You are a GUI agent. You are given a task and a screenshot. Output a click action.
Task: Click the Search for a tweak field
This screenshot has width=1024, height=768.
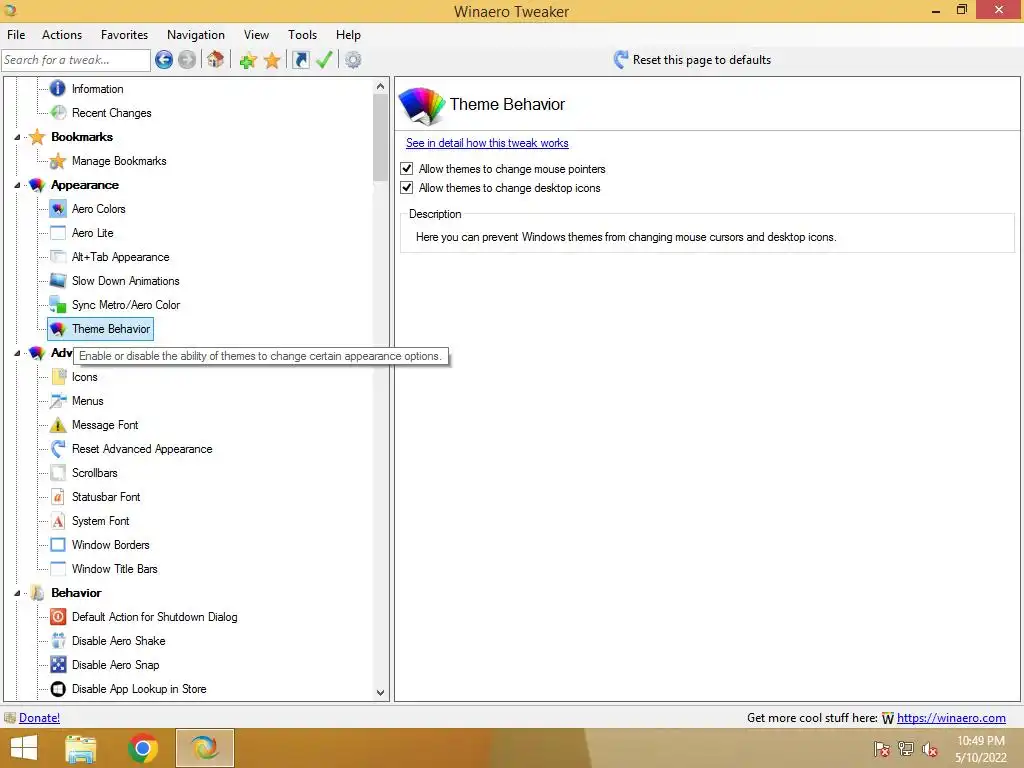click(76, 60)
